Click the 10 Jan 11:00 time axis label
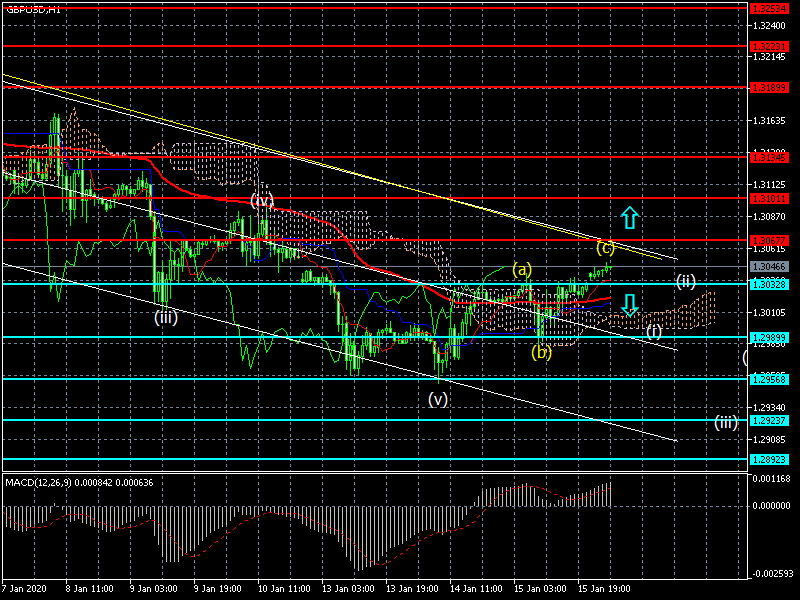This screenshot has height=600, width=800. pyautogui.click(x=284, y=588)
